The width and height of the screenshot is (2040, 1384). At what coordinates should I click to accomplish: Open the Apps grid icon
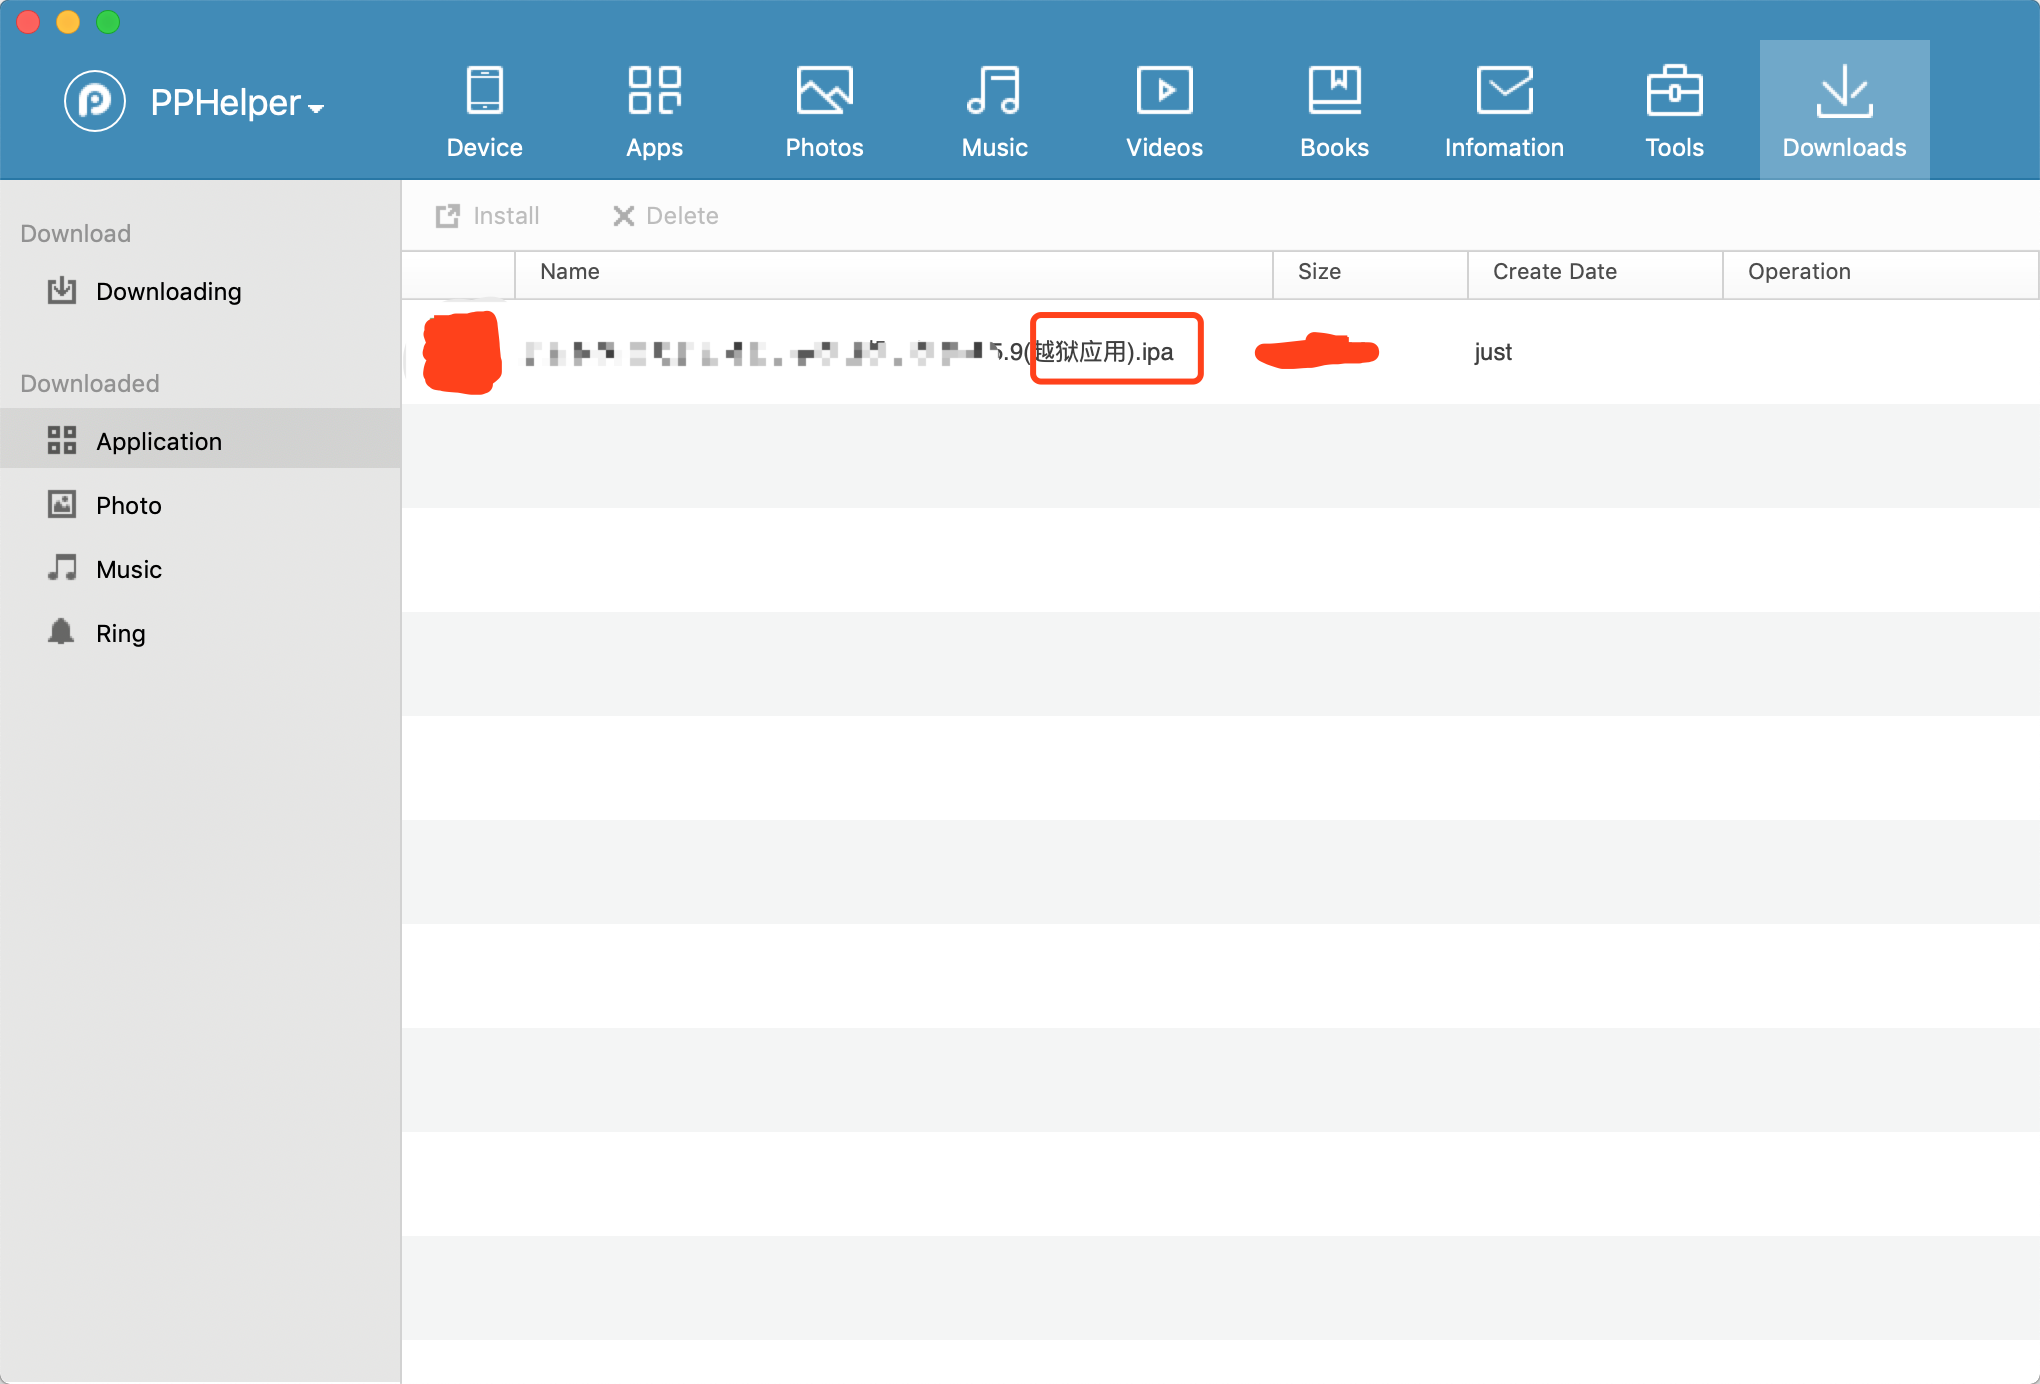point(654,91)
